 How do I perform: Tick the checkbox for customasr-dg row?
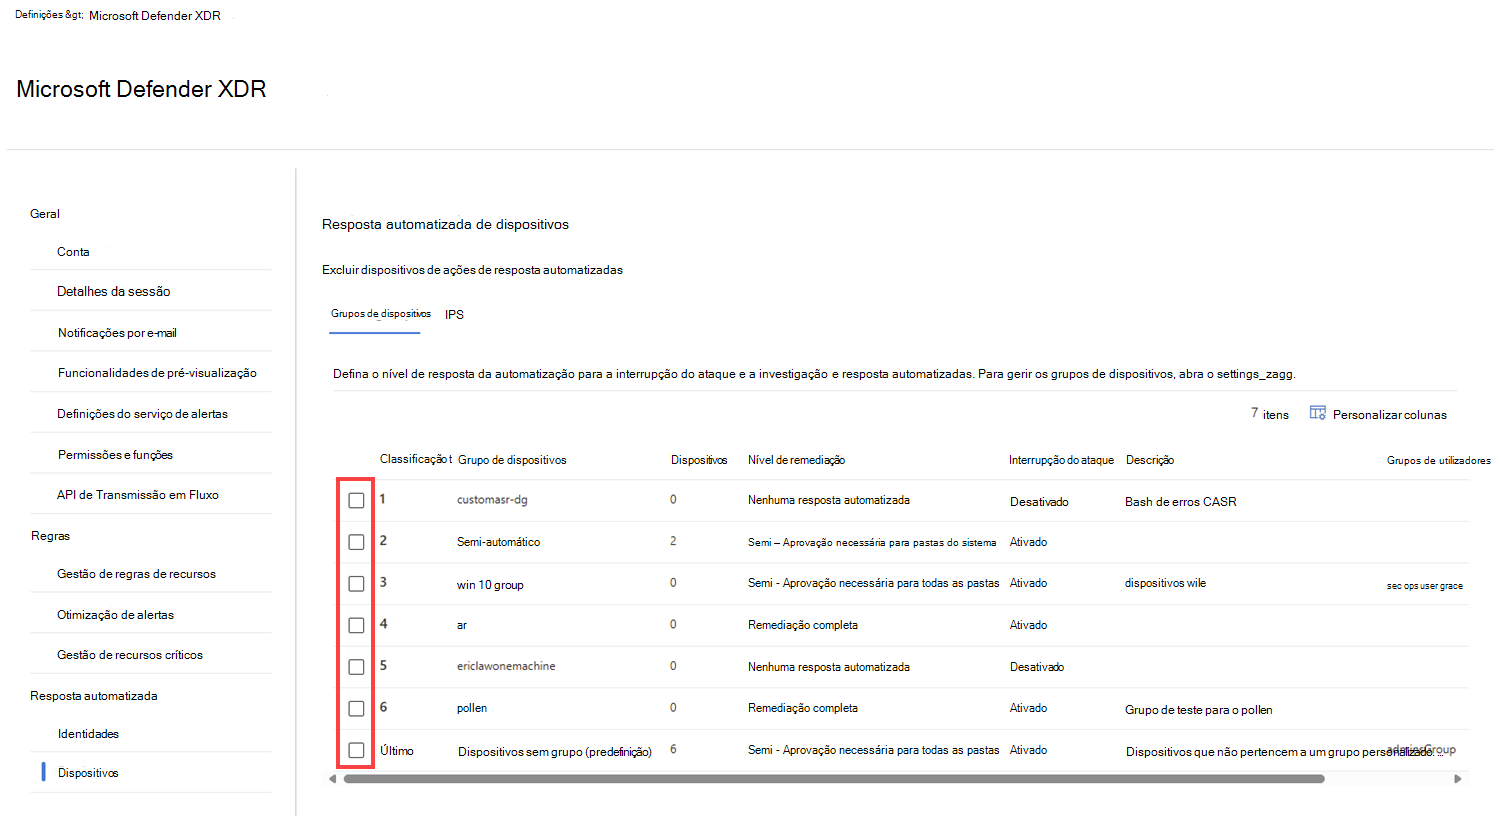[x=356, y=500]
